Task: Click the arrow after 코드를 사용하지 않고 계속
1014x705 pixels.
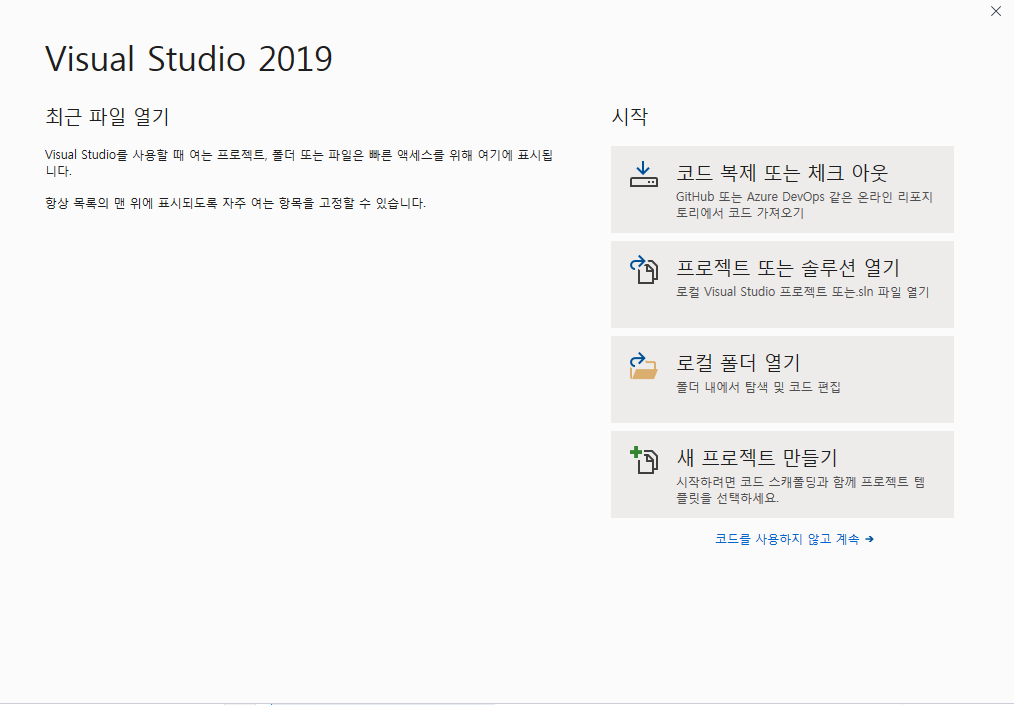Action: click(x=869, y=539)
